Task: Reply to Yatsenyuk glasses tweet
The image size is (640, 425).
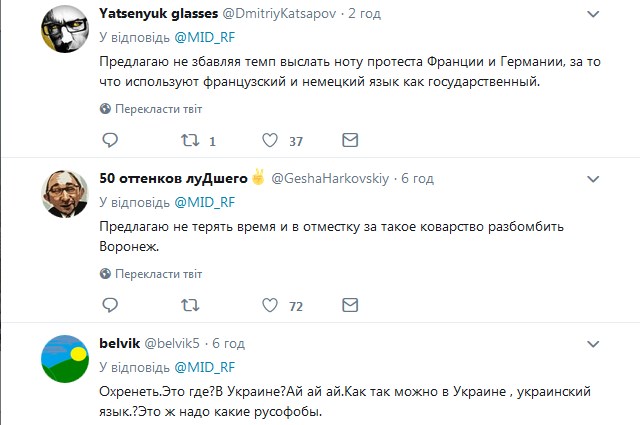Action: (x=107, y=140)
